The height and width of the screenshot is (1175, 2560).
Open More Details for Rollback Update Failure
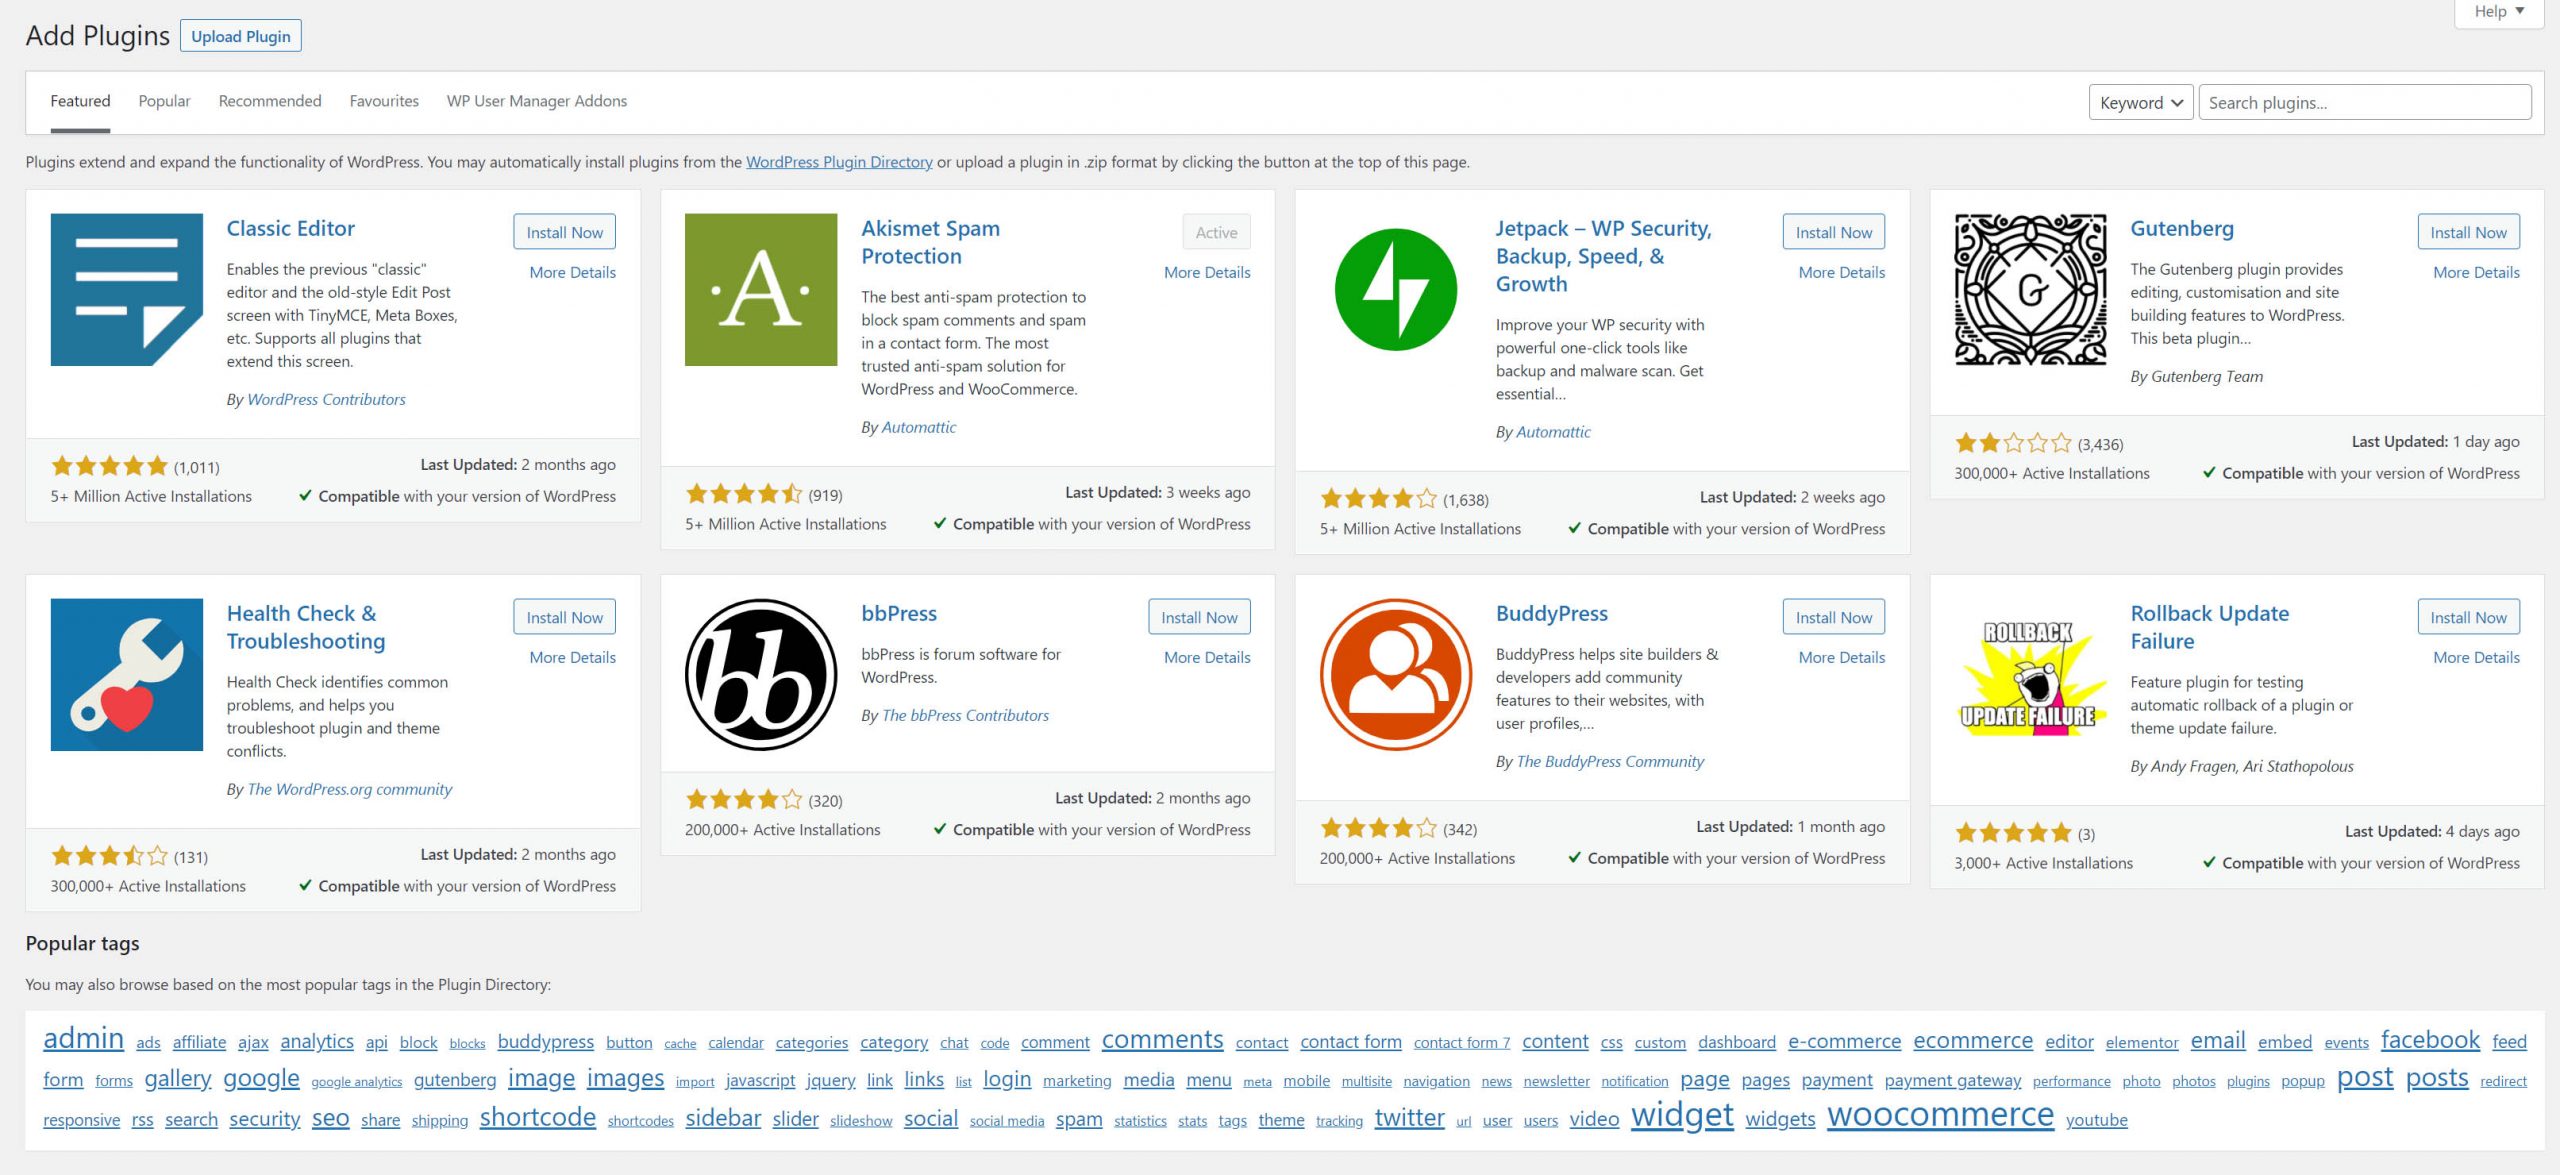pyautogui.click(x=2476, y=657)
